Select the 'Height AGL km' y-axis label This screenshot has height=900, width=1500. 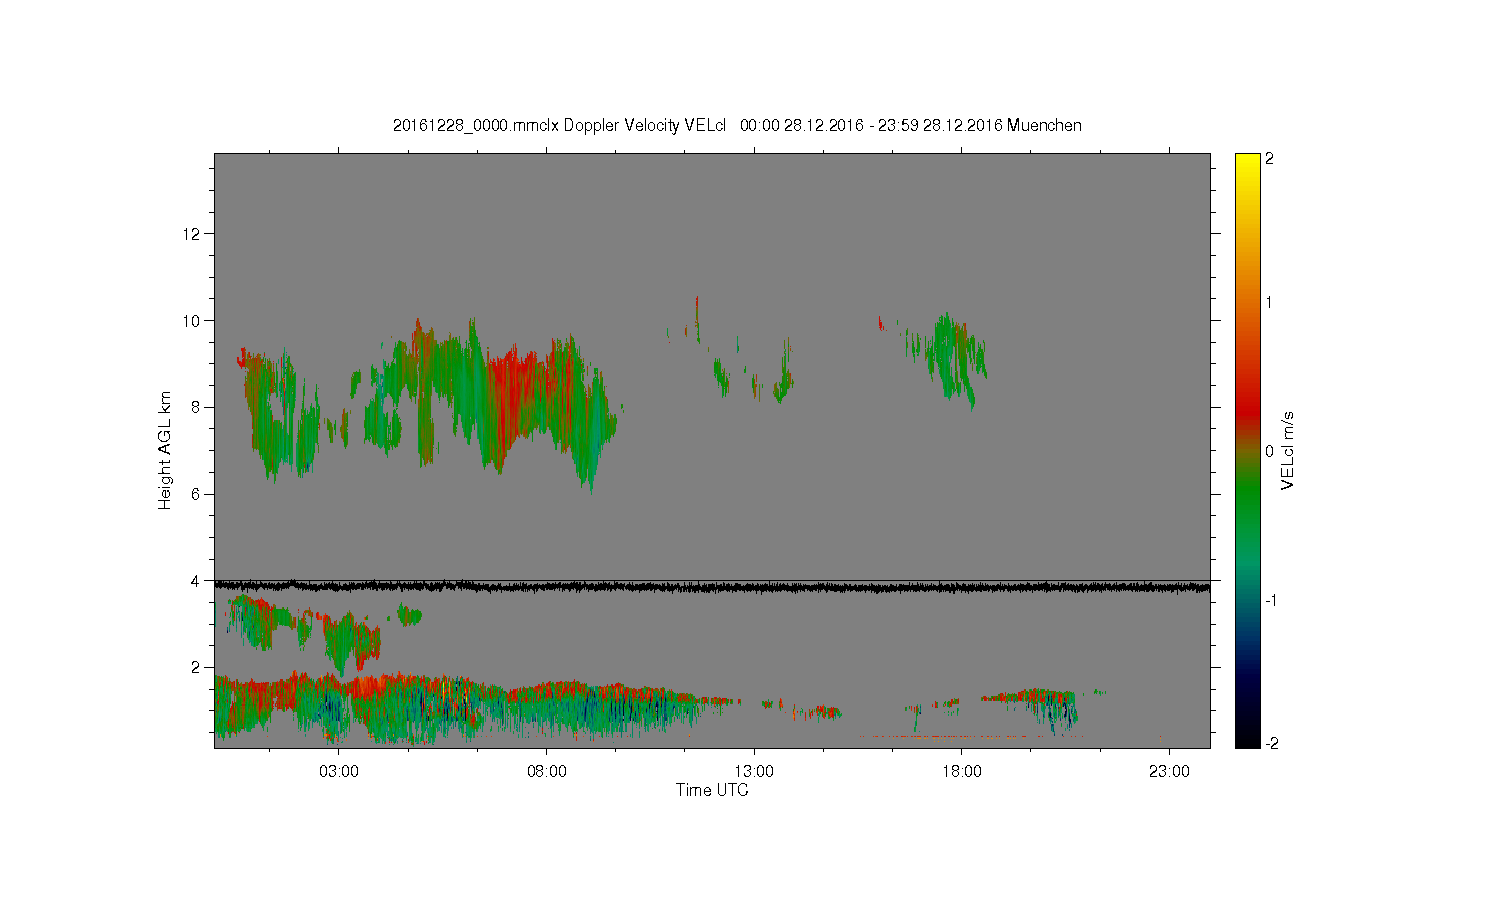165,450
